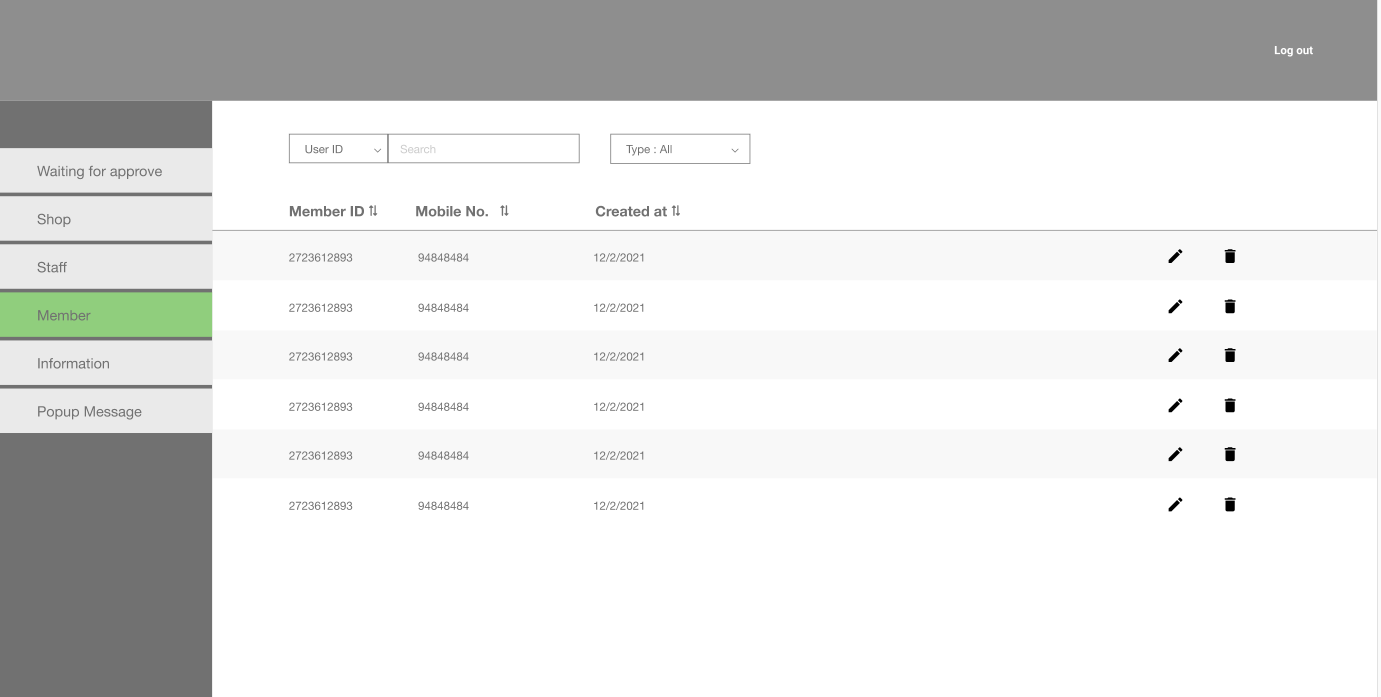Click the edit pencil in the second row
Screen dimensions: 1381x697
[1175, 307]
